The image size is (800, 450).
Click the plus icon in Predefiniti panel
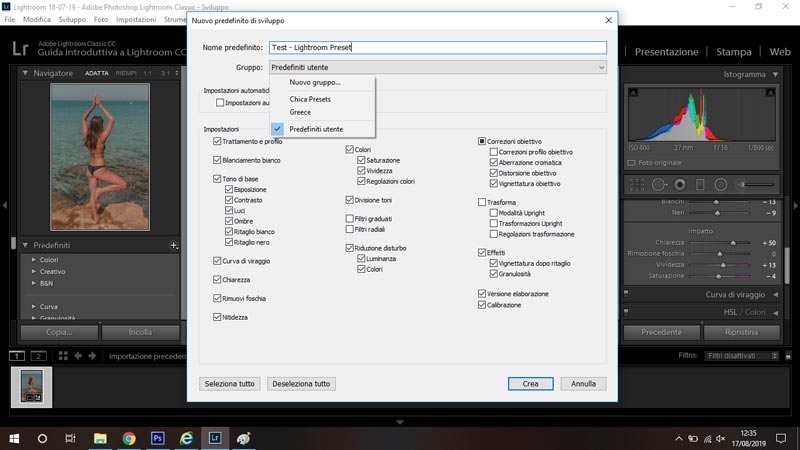tap(173, 245)
